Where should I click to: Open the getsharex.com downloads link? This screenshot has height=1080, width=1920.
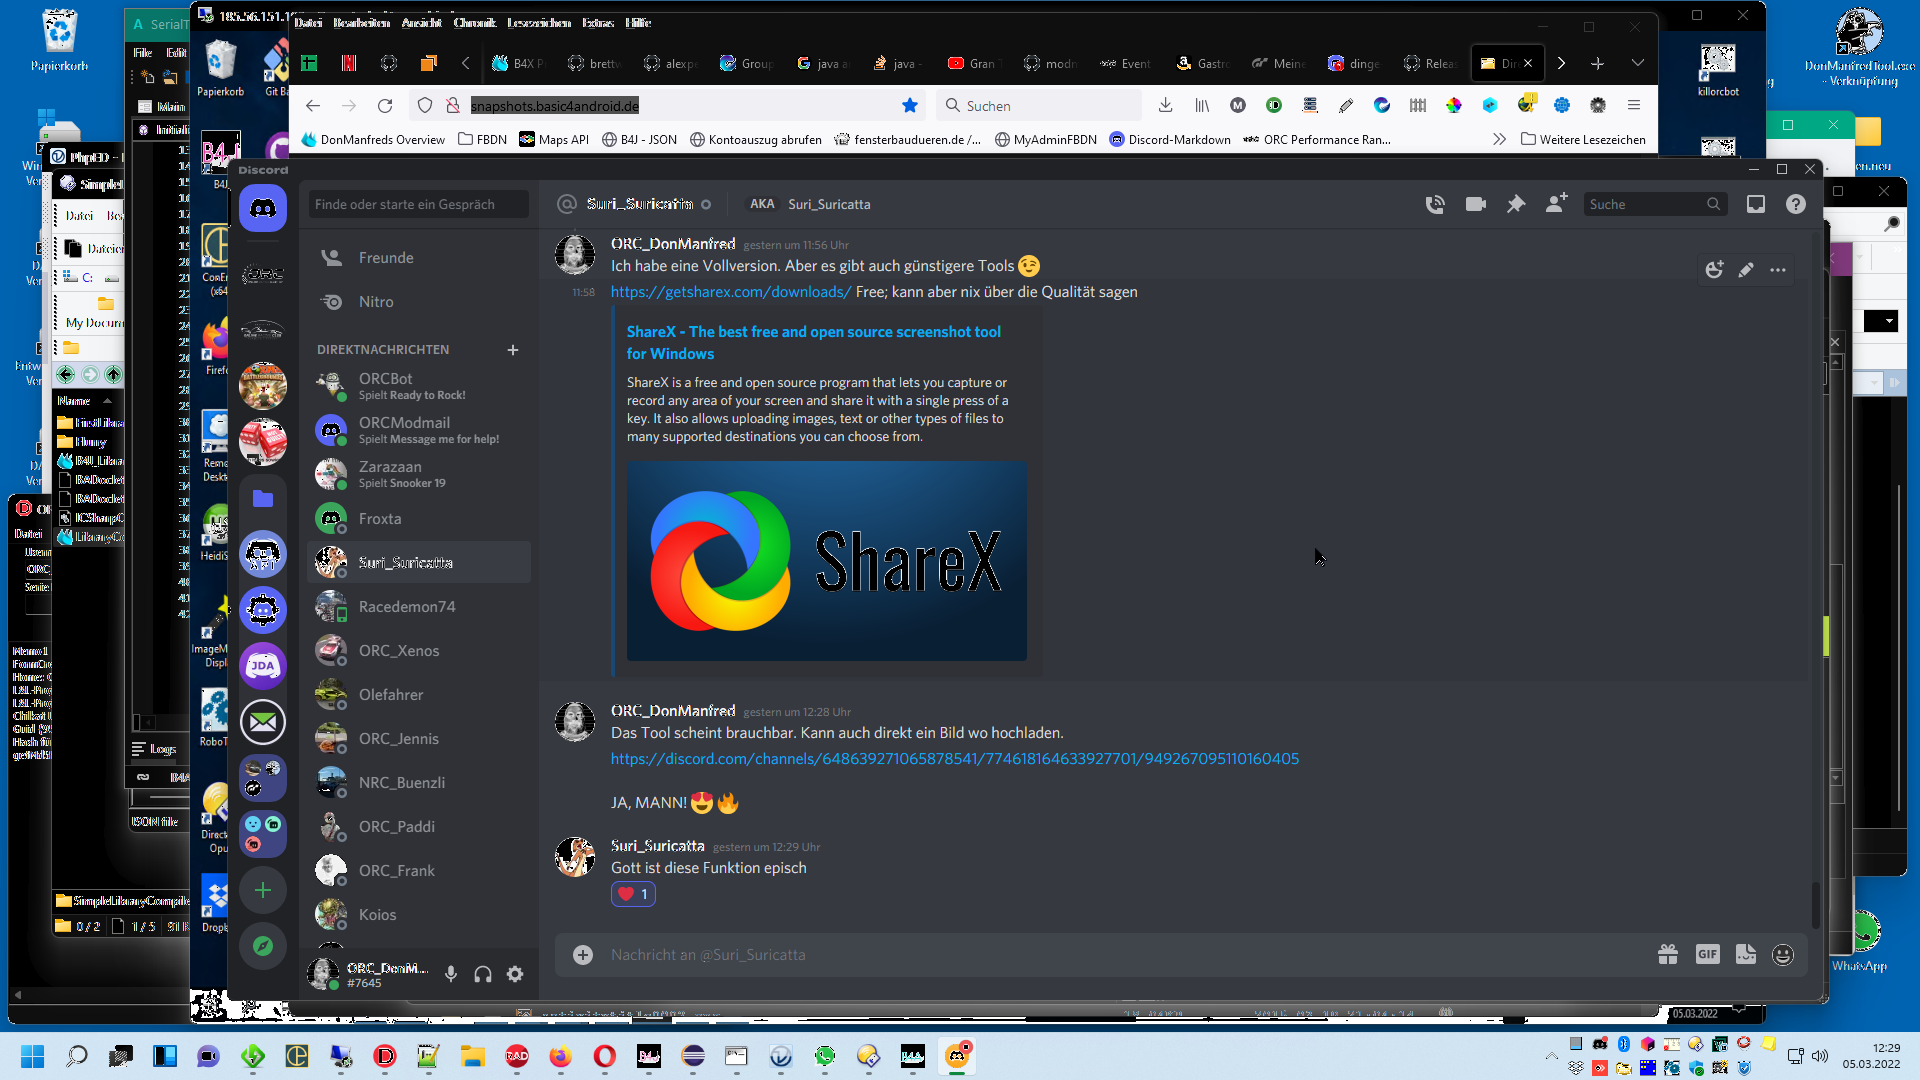[730, 292]
